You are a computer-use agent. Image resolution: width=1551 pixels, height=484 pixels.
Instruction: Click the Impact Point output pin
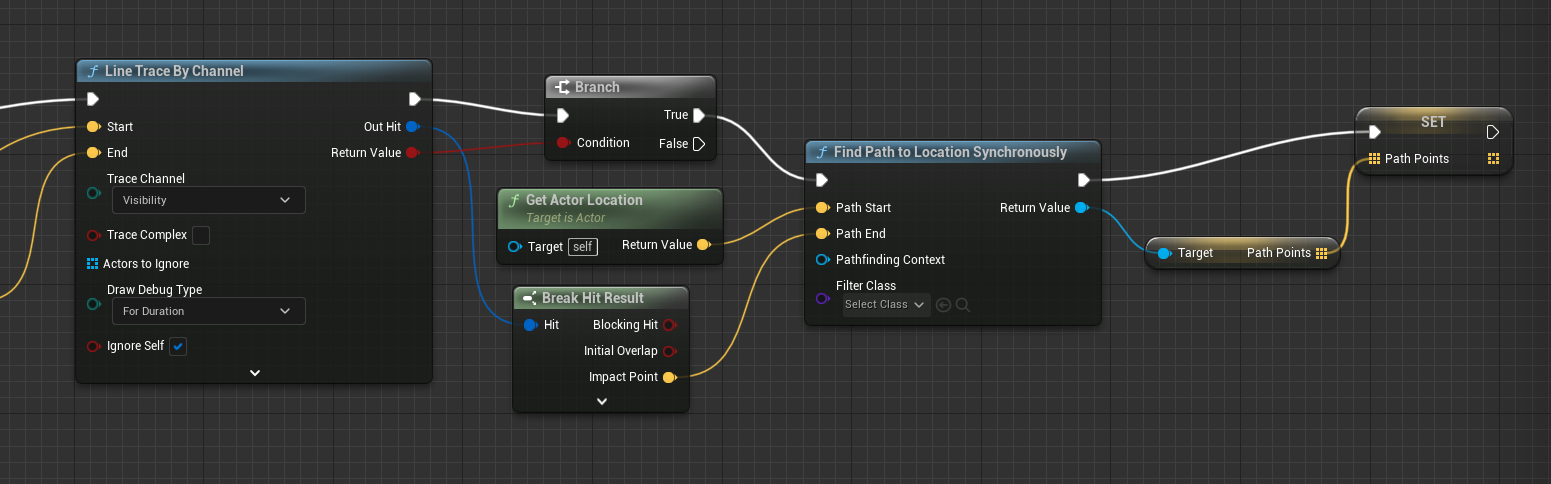click(x=669, y=377)
